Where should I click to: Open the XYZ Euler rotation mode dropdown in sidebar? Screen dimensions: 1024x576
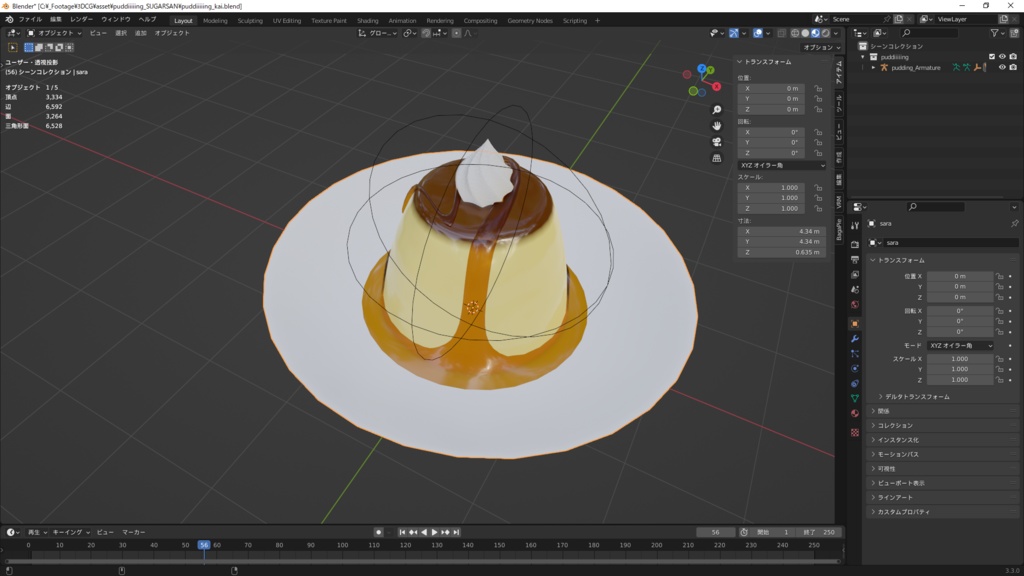[782, 165]
